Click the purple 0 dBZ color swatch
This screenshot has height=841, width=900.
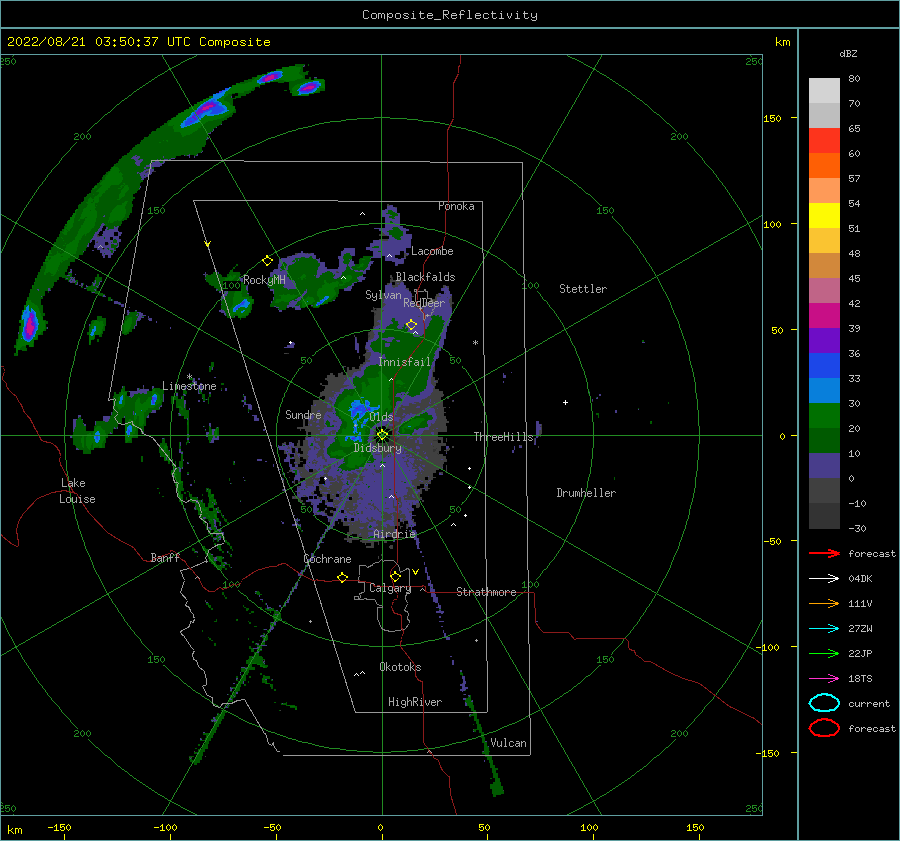824,465
